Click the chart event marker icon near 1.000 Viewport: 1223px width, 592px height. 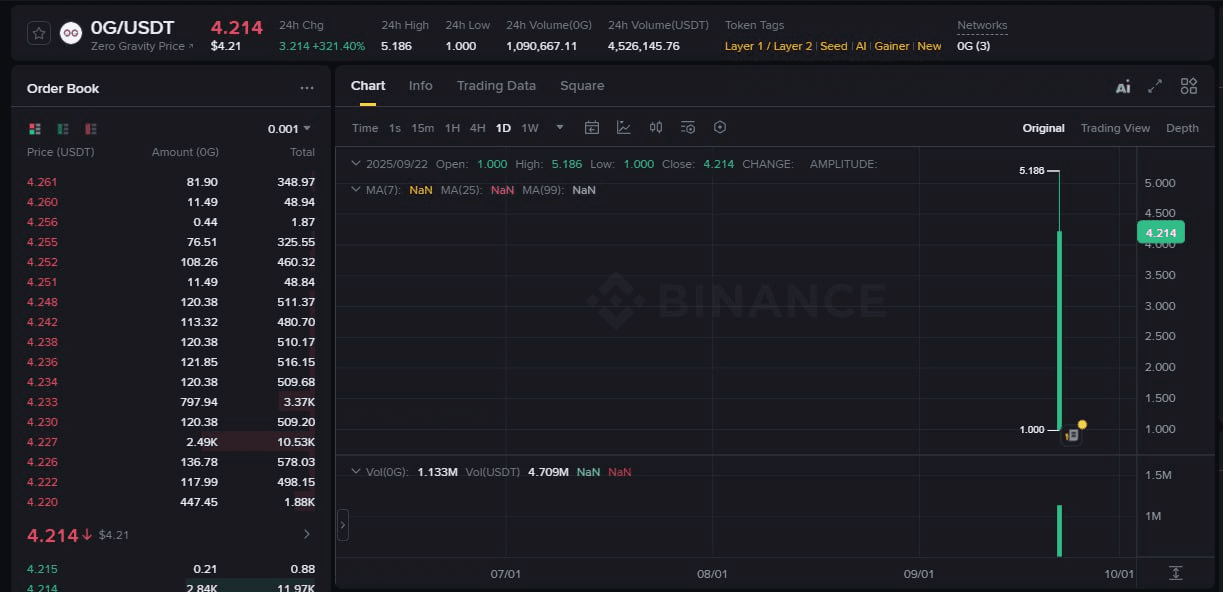[x=1071, y=435]
